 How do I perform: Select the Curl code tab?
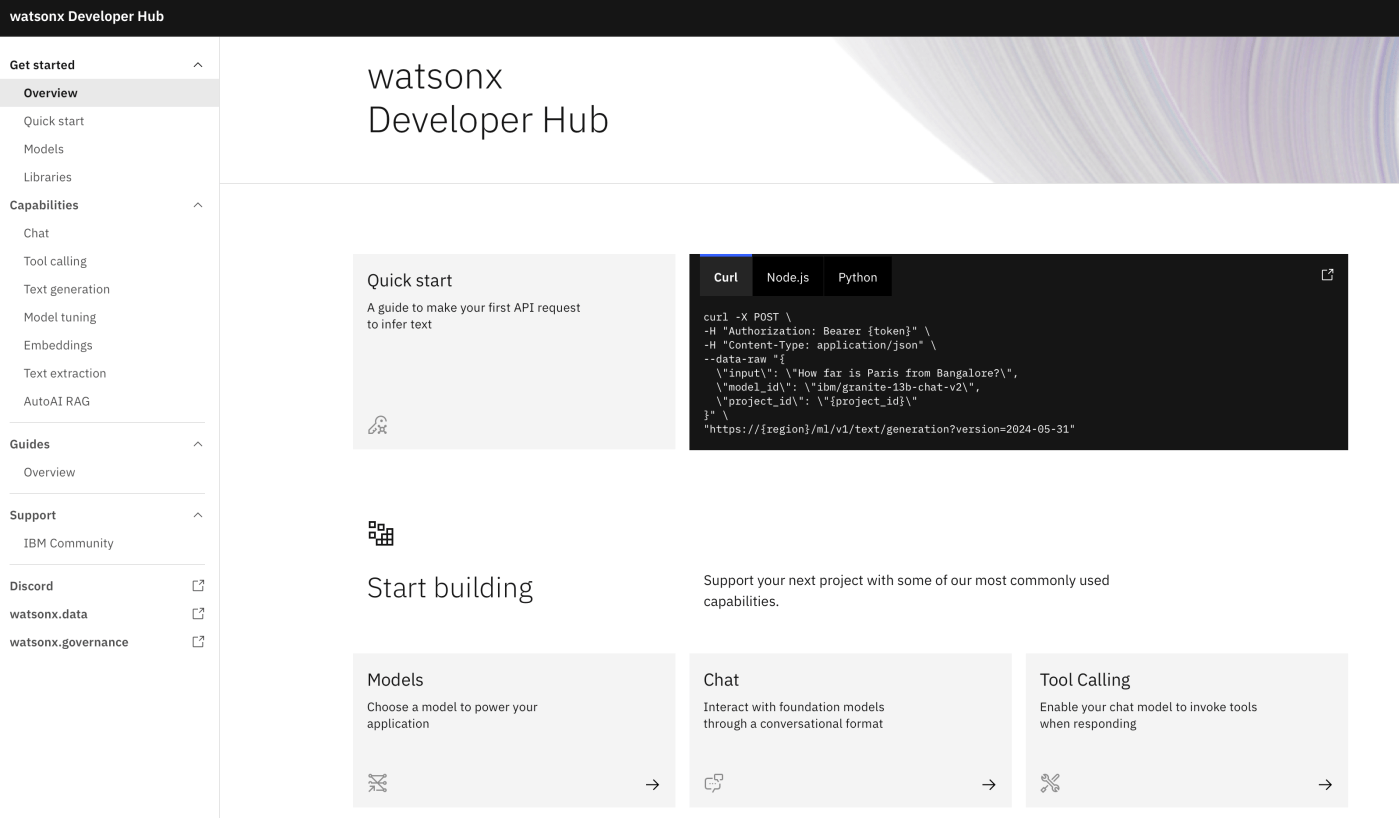click(x=726, y=277)
